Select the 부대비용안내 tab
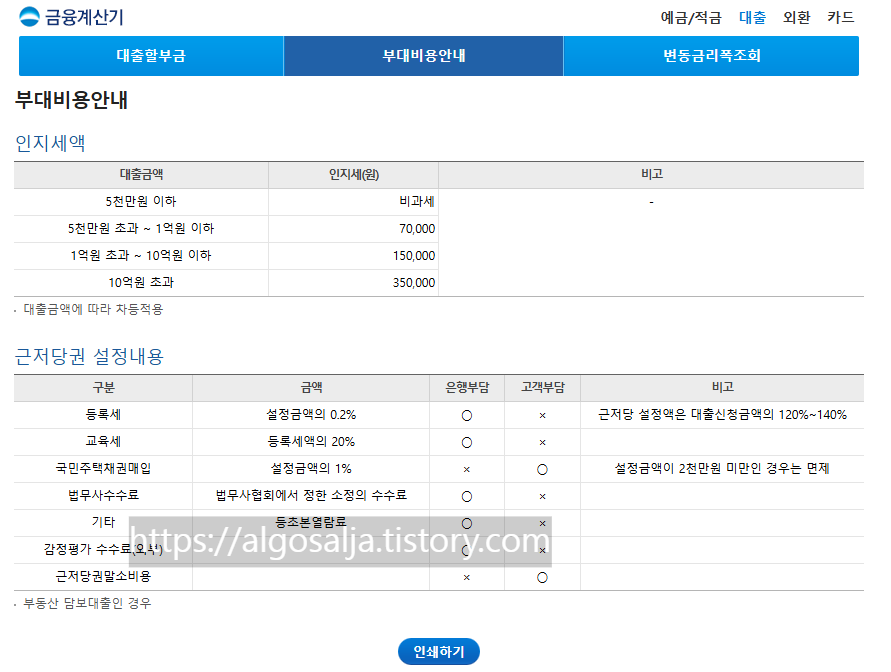 point(423,56)
